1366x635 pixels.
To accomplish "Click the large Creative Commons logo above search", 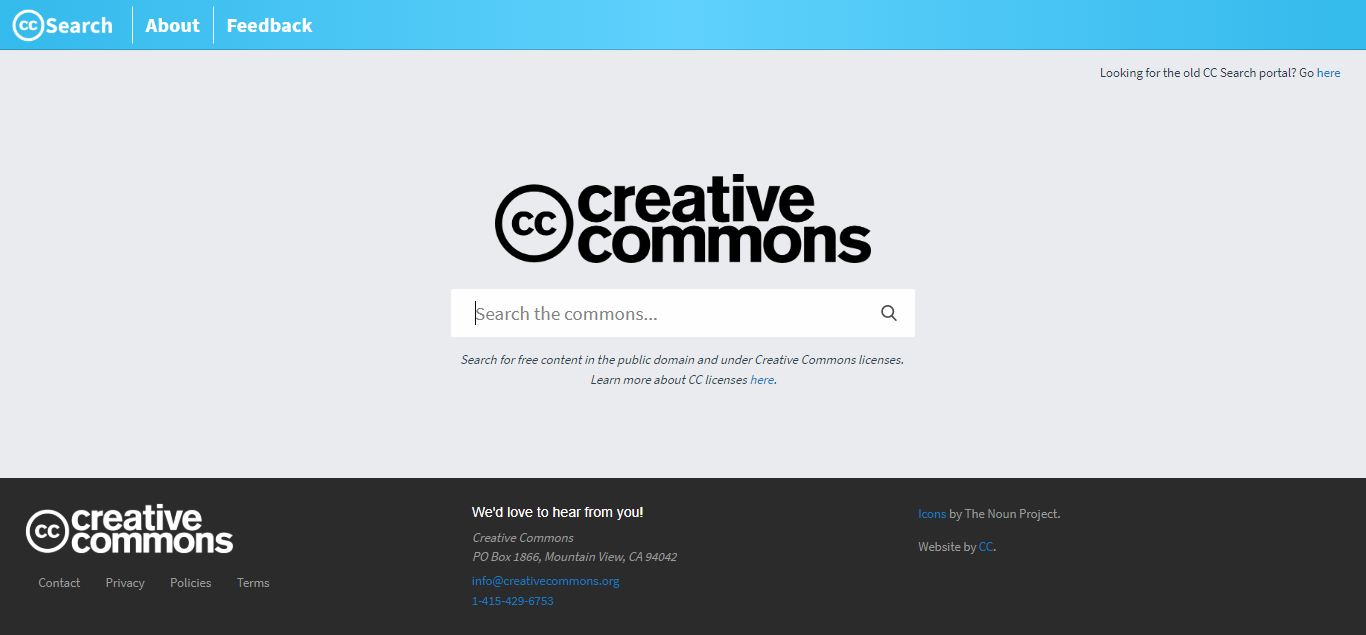I will point(683,220).
